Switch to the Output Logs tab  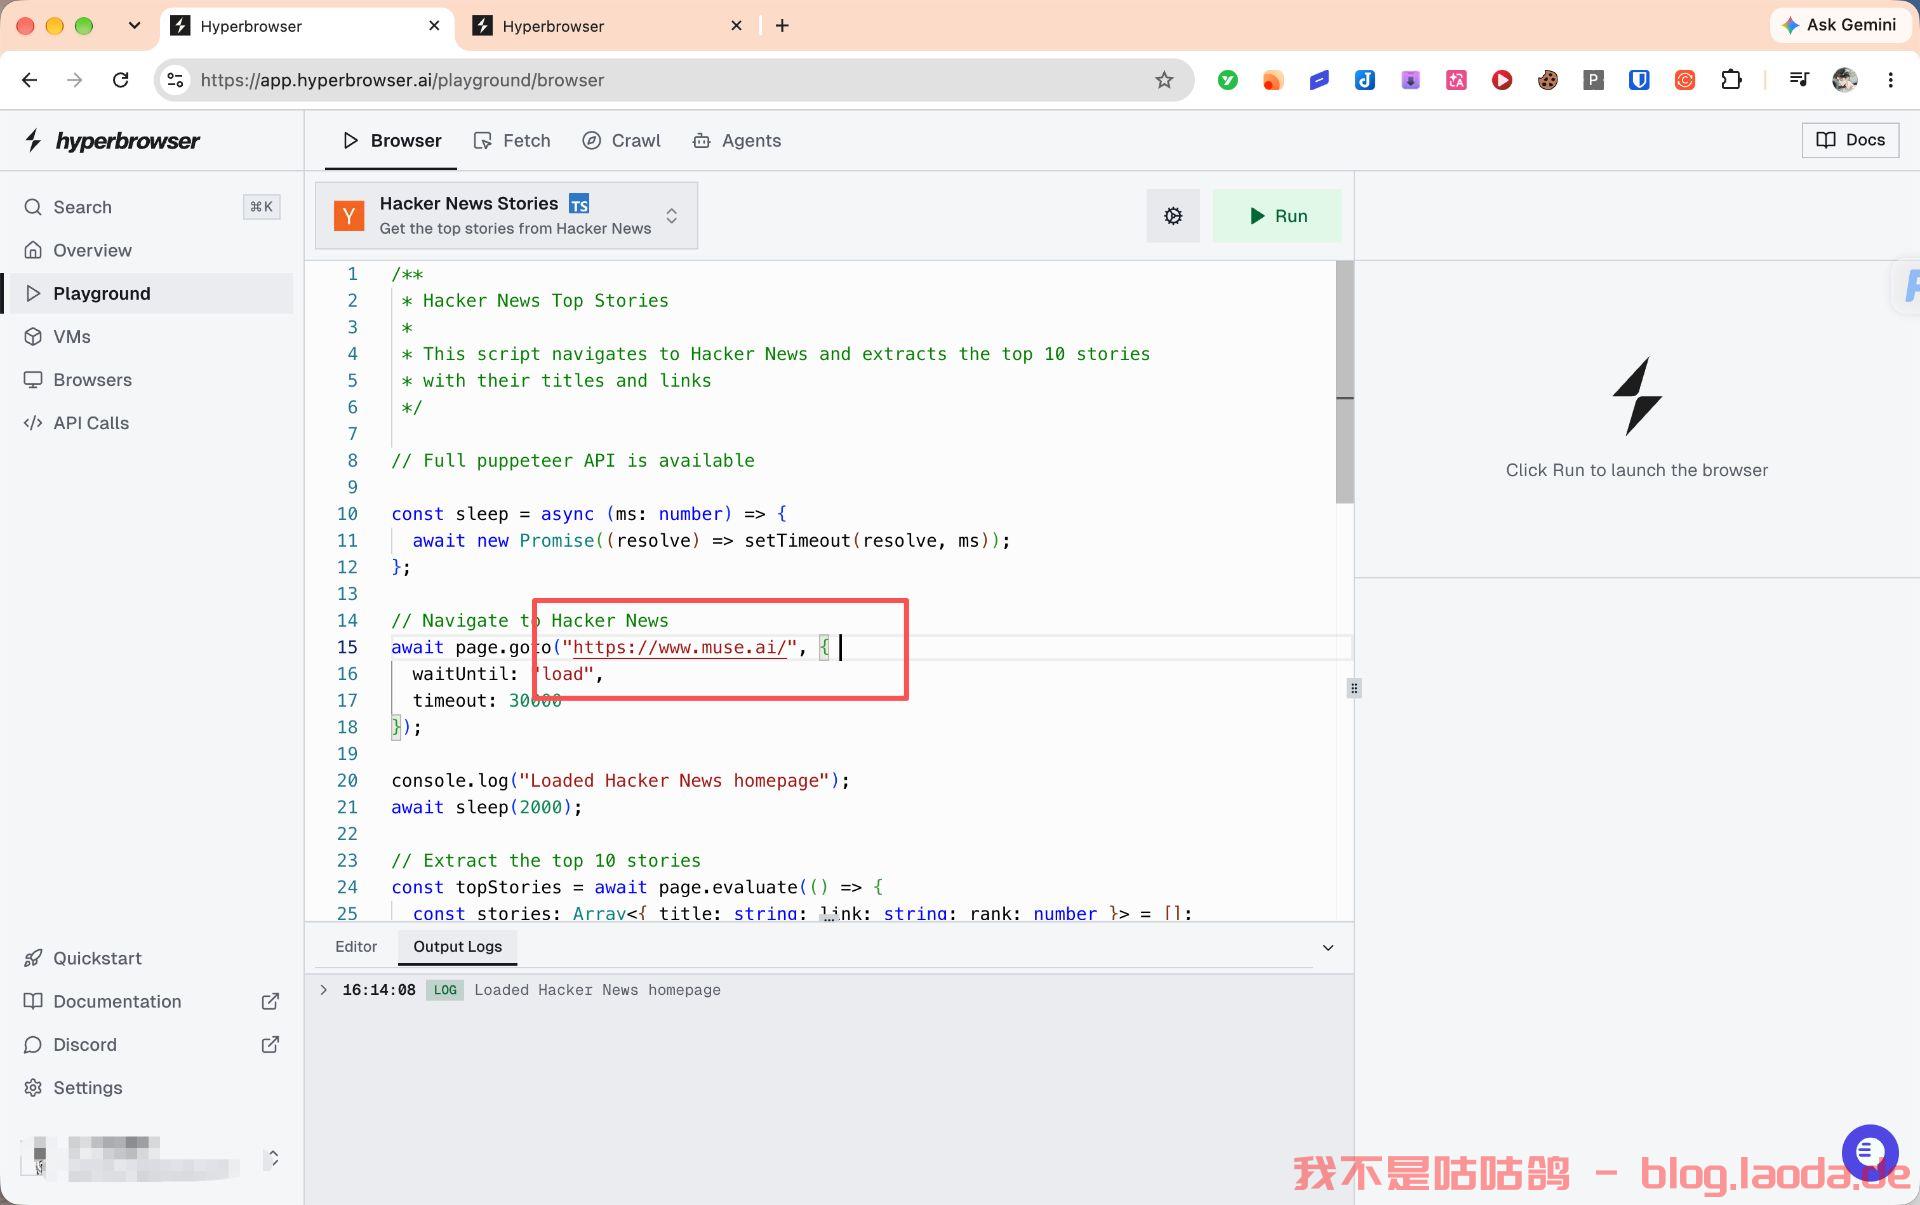click(457, 947)
